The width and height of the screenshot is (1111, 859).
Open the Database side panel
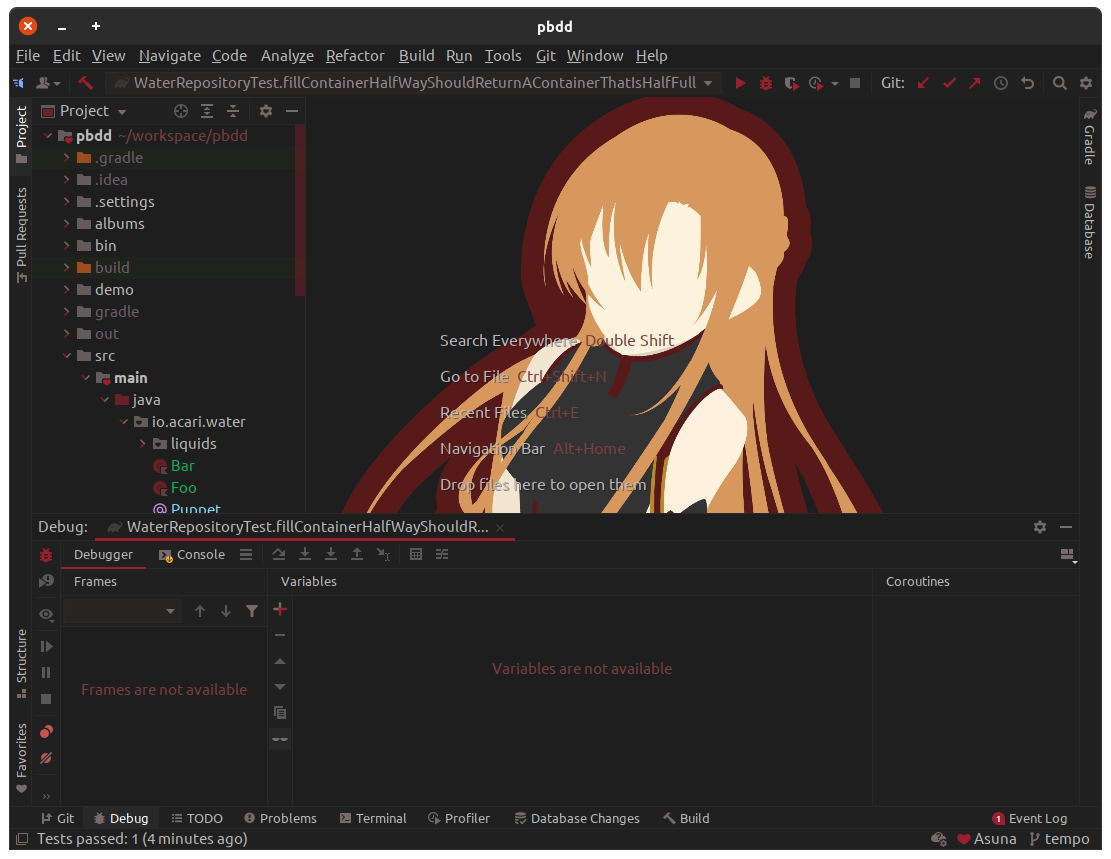tap(1090, 222)
